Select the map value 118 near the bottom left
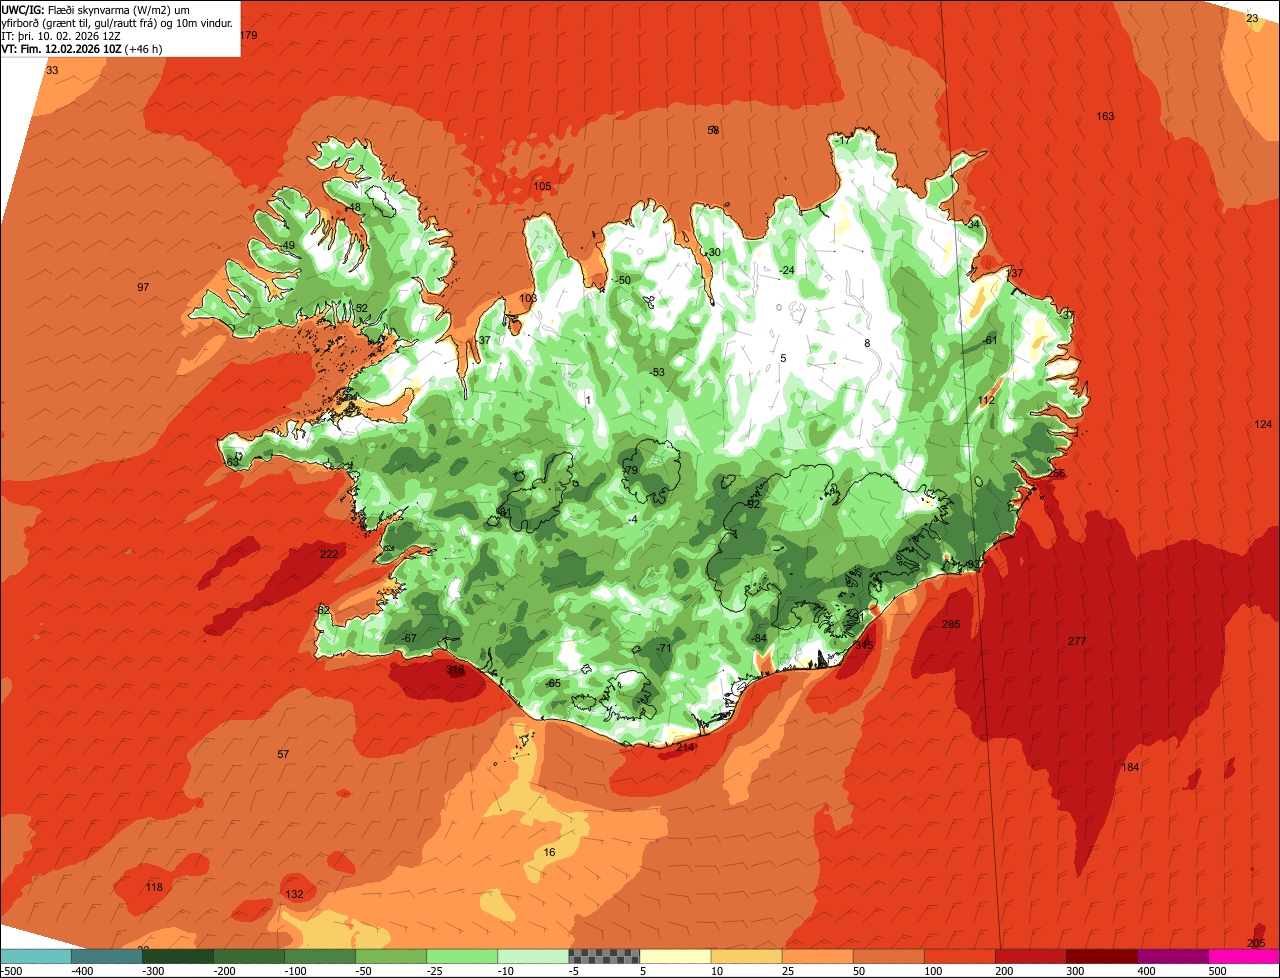 153,887
